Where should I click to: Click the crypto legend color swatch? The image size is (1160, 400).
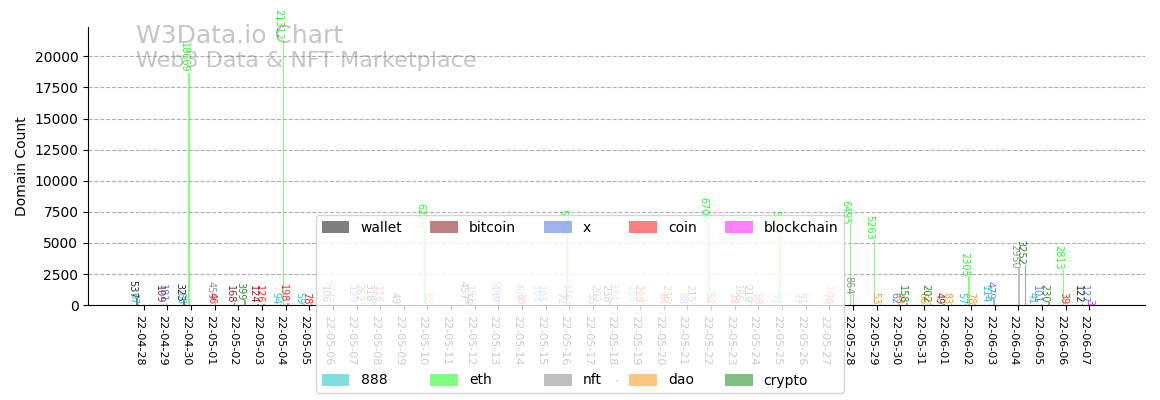tap(739, 380)
